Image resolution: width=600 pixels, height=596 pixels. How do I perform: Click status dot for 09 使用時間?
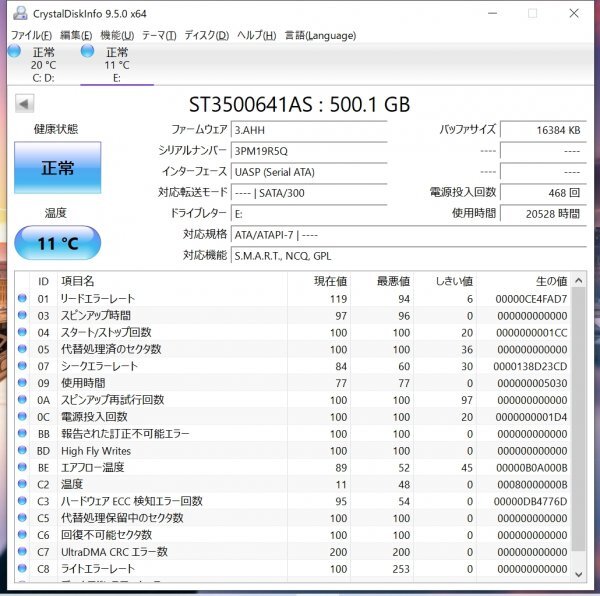click(22, 383)
